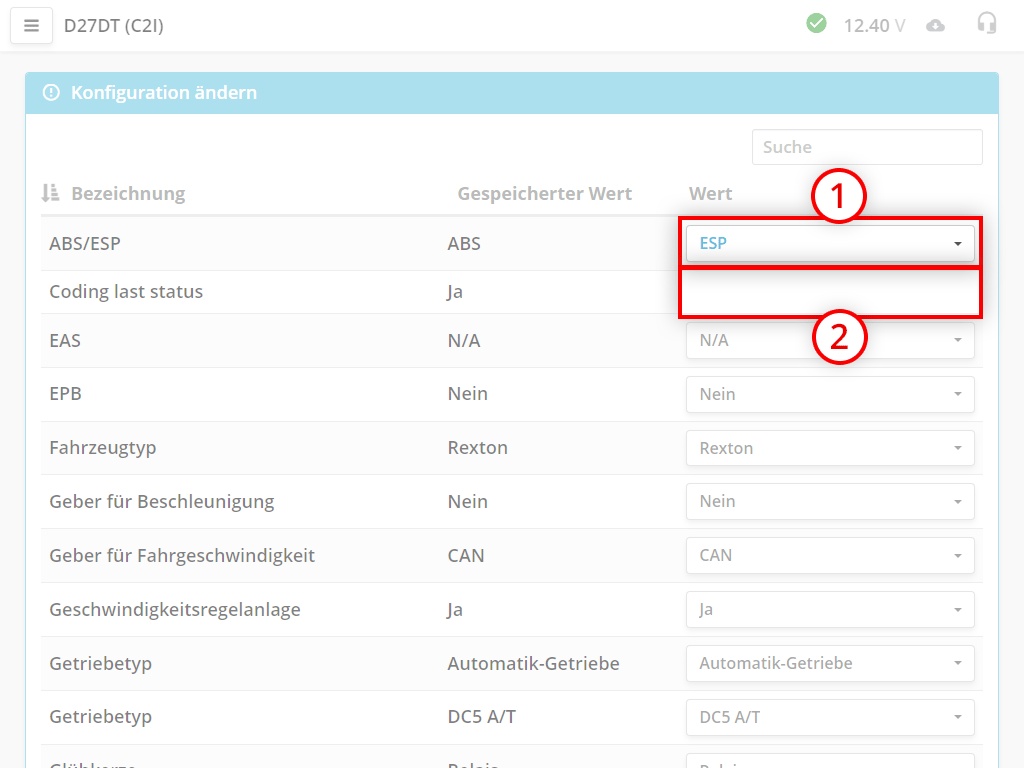Click the green connection status checkmark
Viewport: 1024px width, 768px height.
[x=816, y=23]
